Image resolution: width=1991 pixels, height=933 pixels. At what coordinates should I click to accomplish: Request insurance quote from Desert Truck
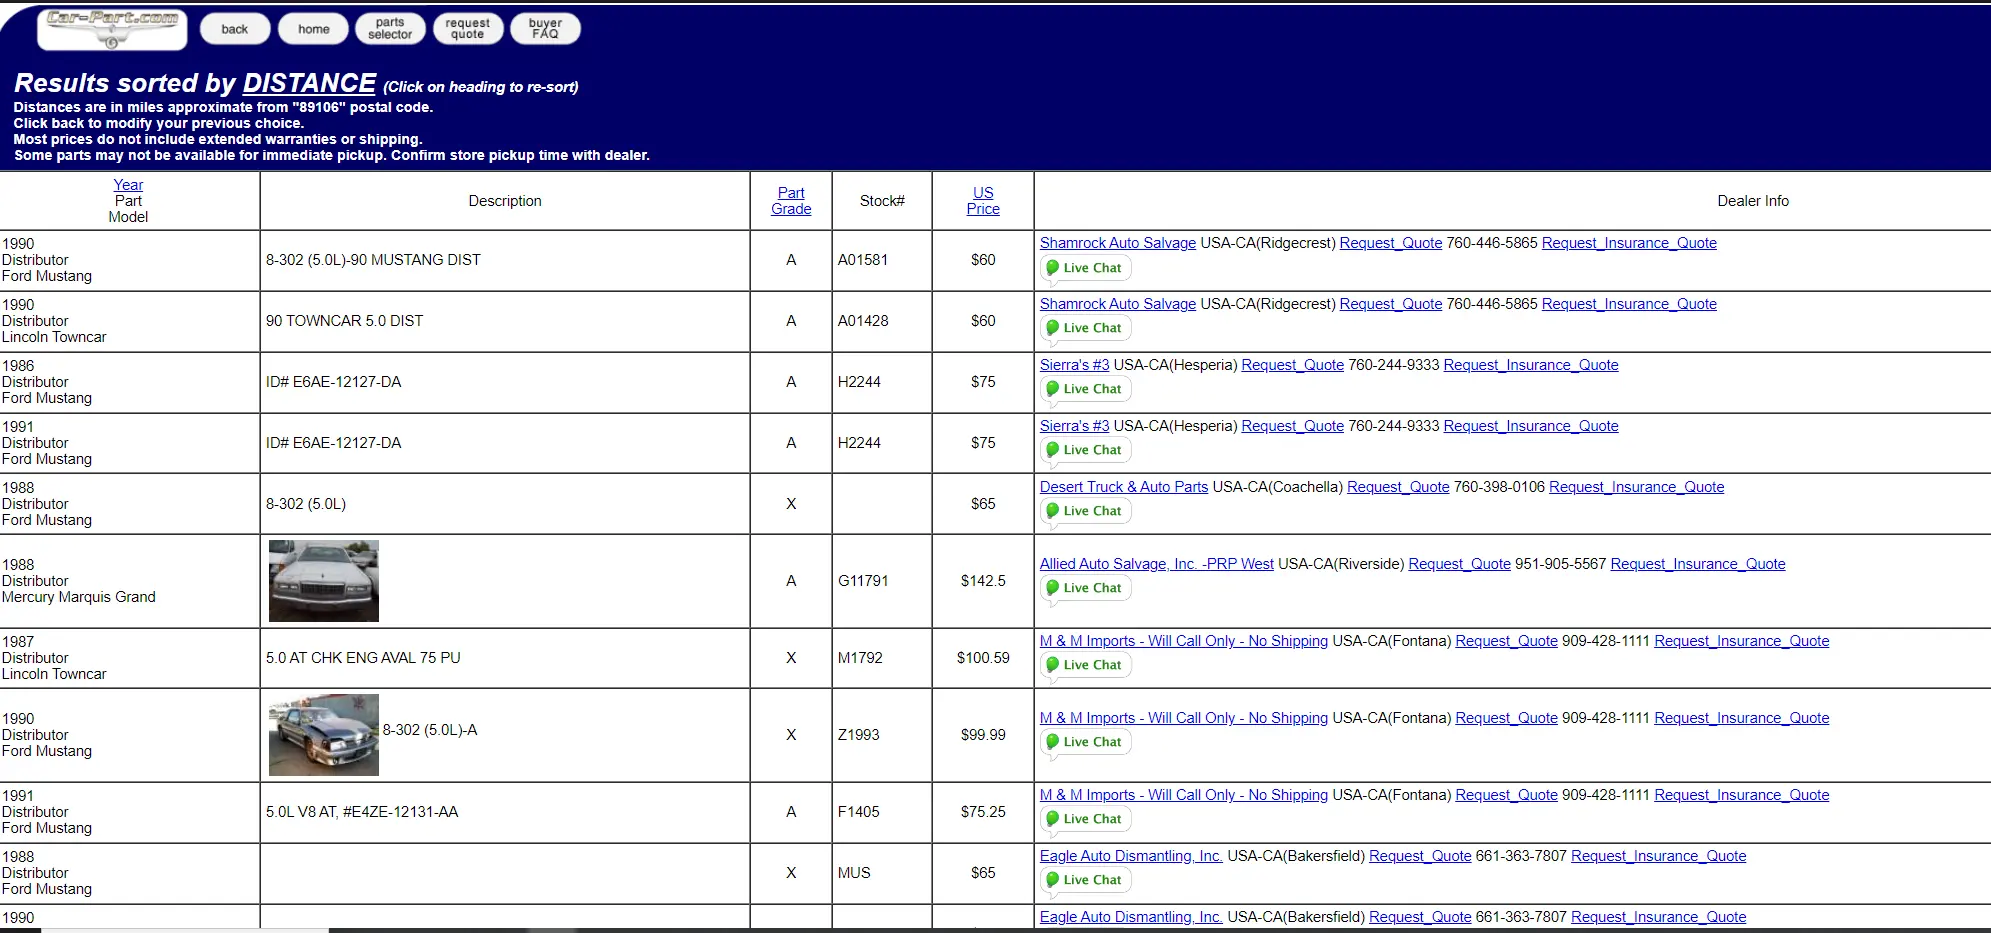(x=1637, y=487)
